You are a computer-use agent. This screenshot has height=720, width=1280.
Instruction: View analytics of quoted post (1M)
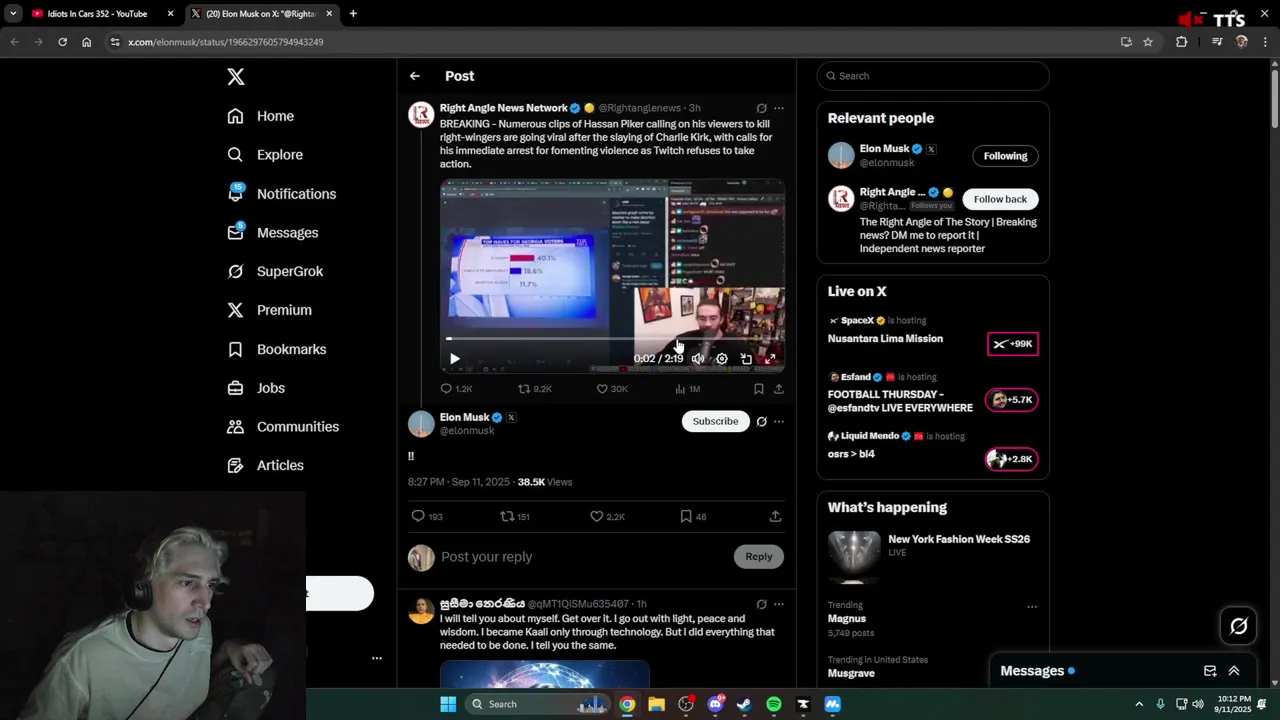(687, 389)
